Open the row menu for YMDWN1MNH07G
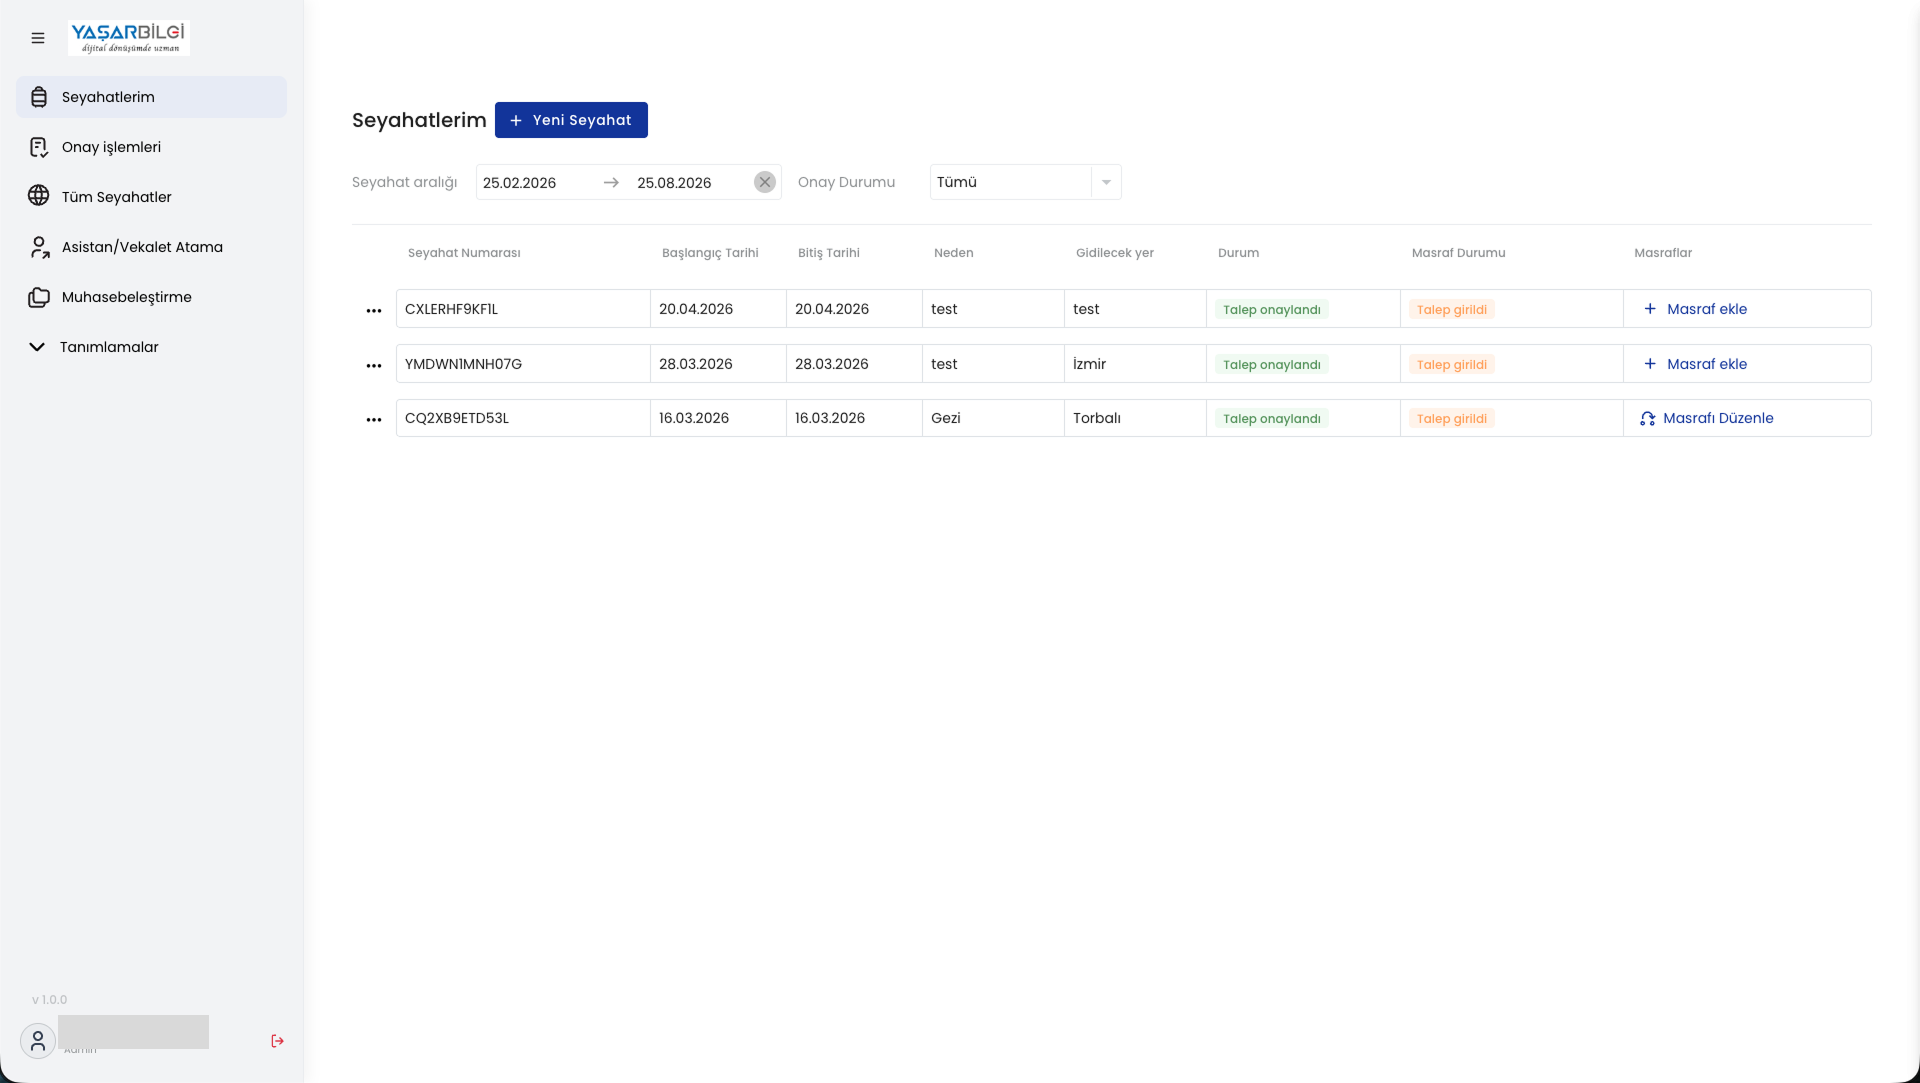Viewport: 1920px width, 1083px height. (x=374, y=366)
